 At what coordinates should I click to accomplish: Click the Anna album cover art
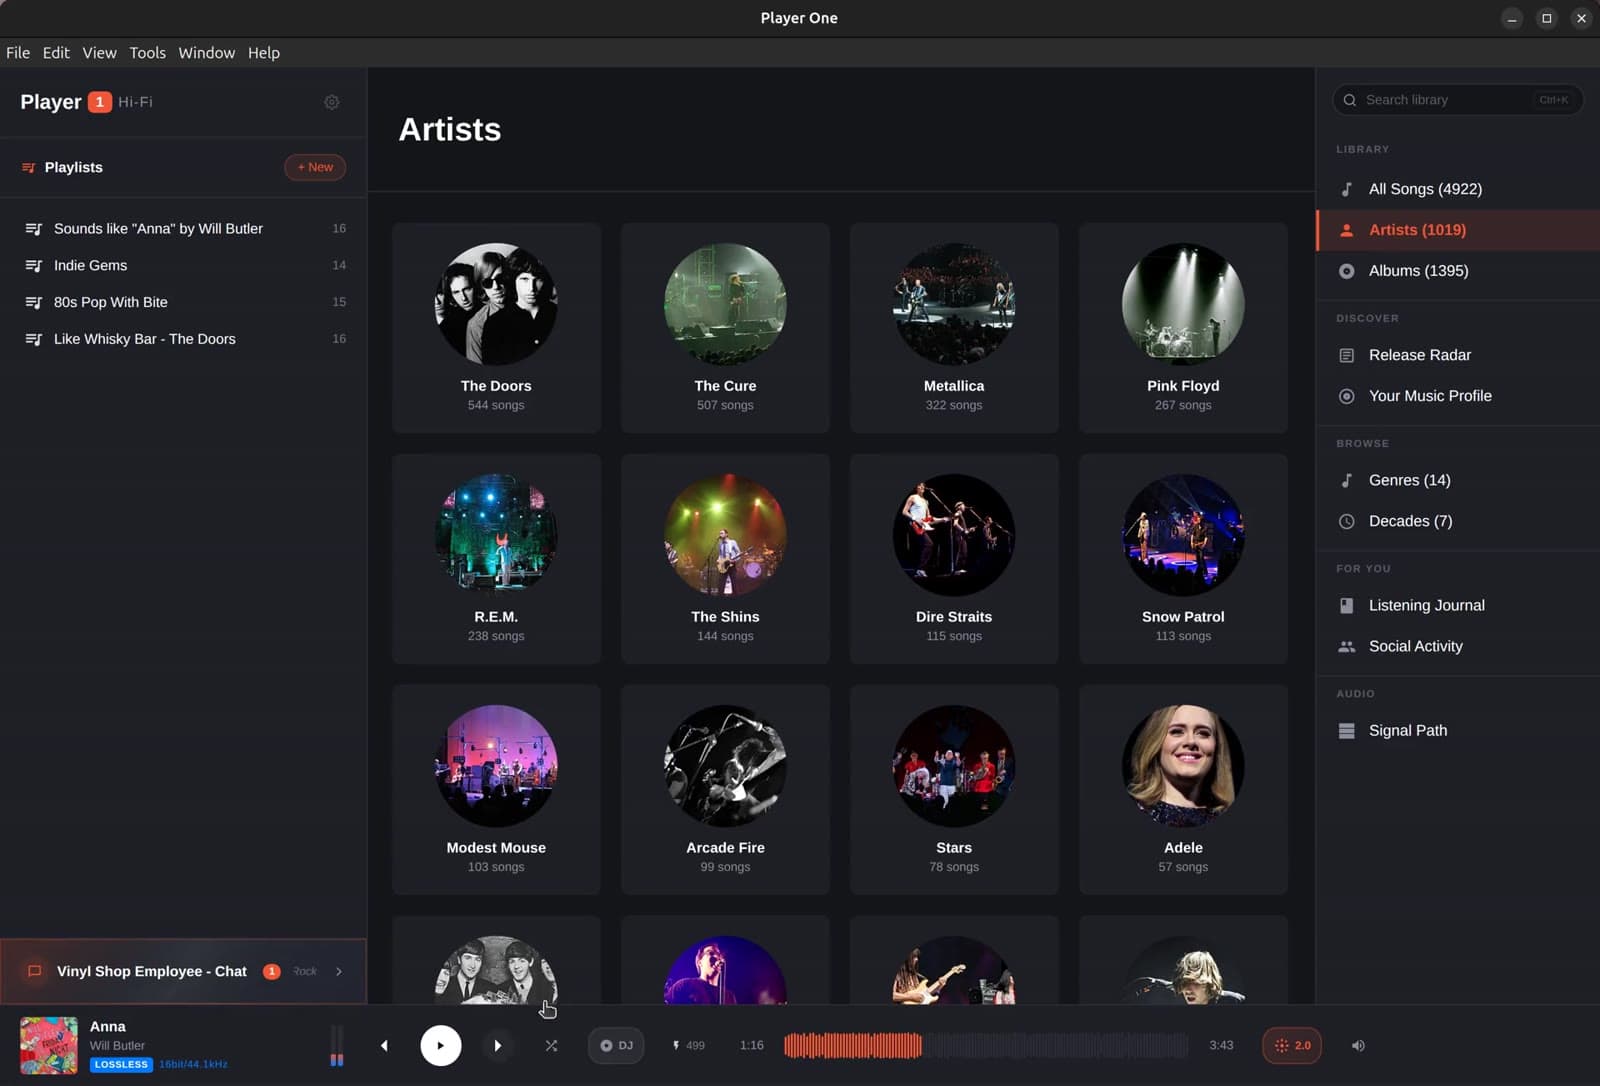coord(49,1045)
